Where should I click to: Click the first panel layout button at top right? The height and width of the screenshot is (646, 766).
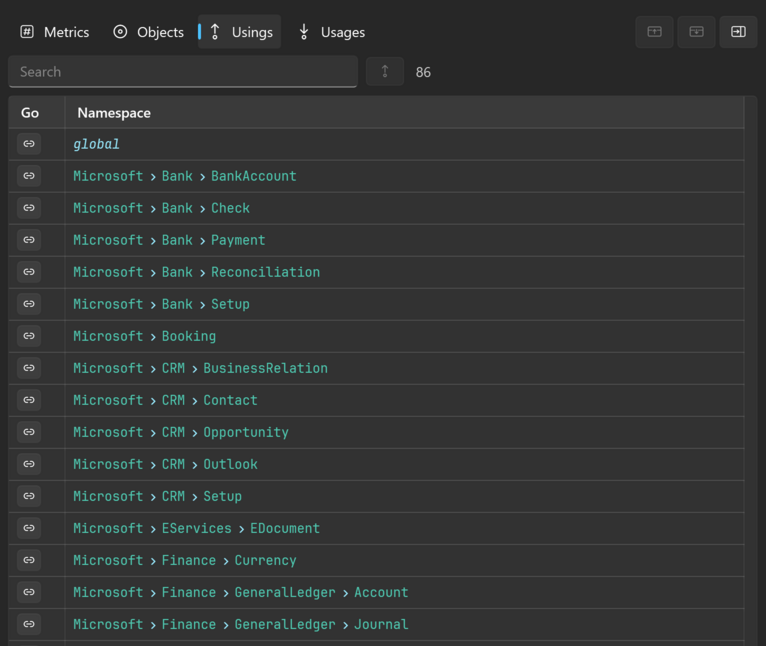coord(654,32)
